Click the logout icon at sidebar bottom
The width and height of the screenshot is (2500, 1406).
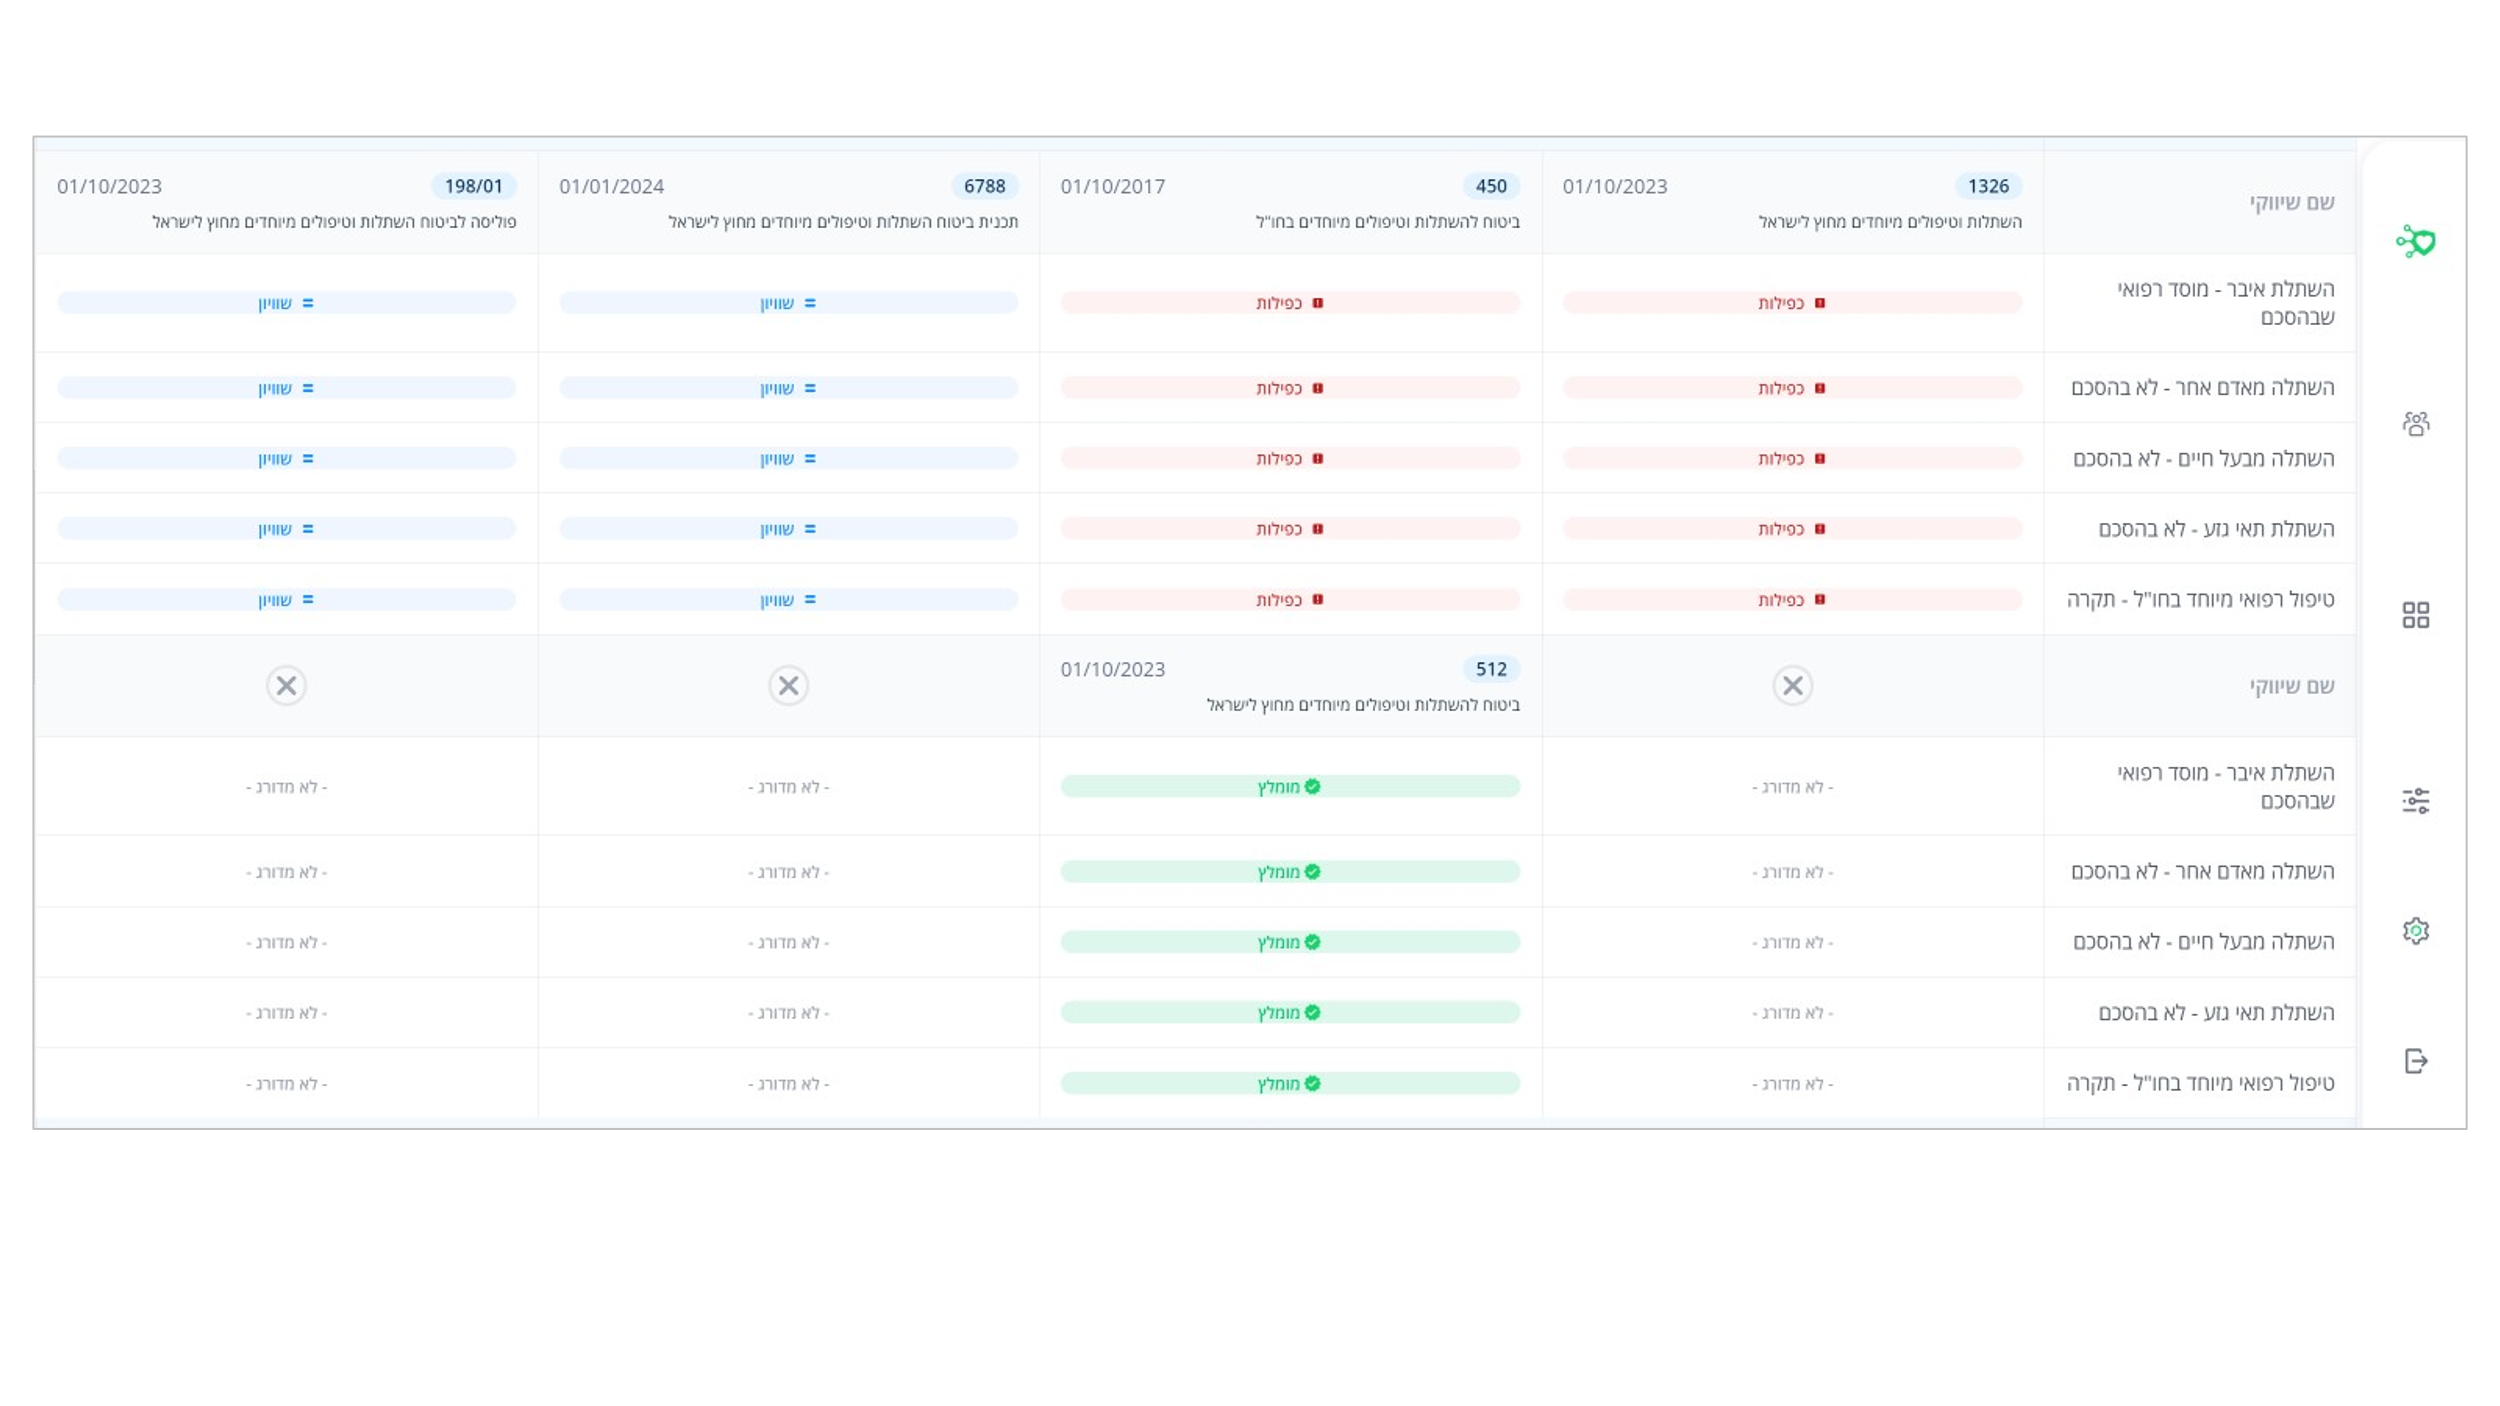(2417, 1062)
